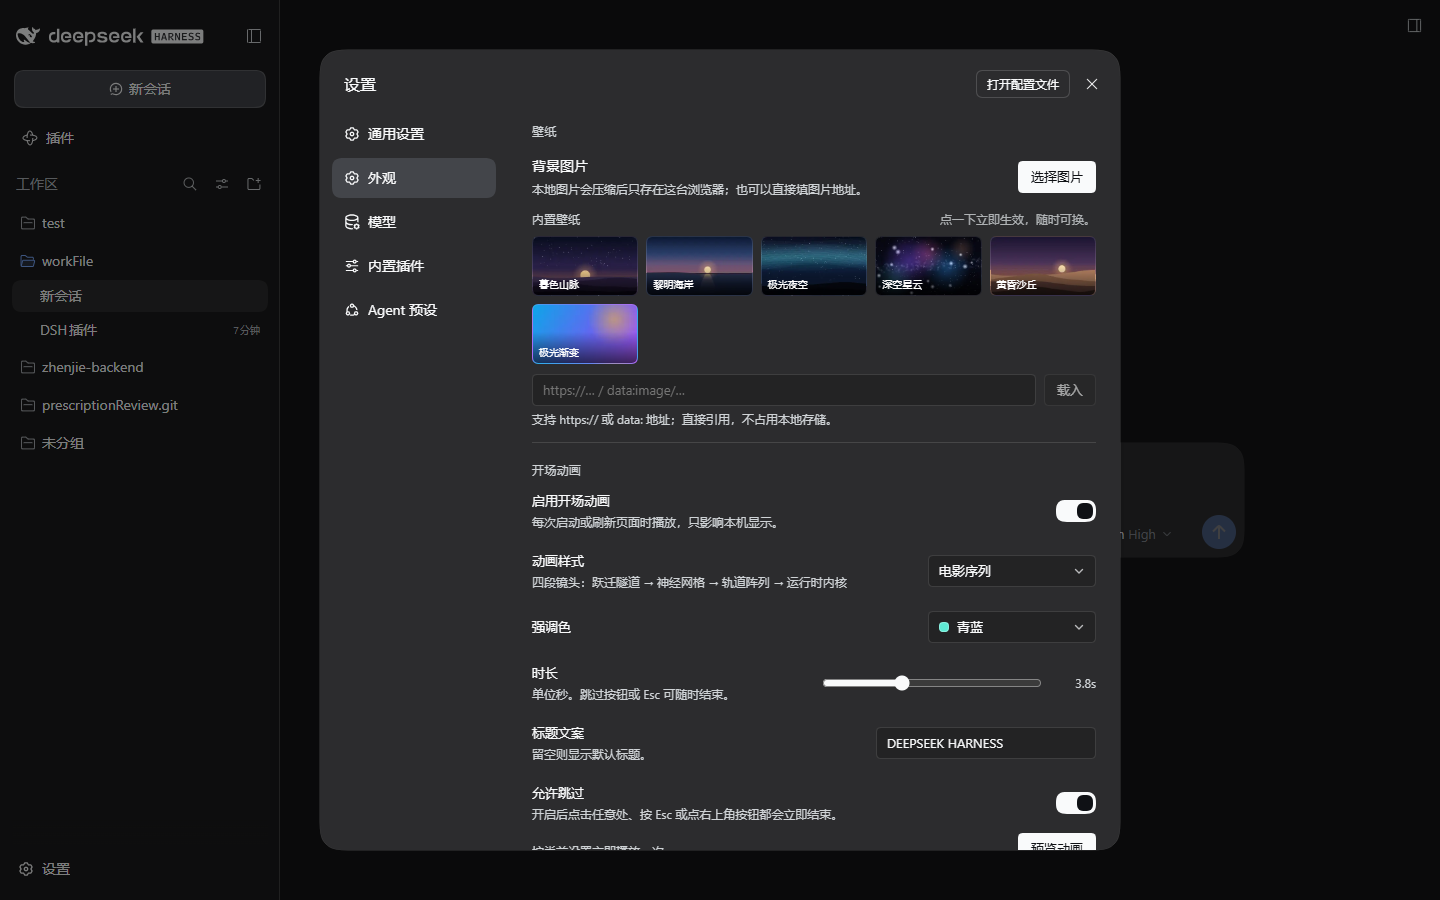
Task: Toggle 允许跳过 switch
Action: [1076, 803]
